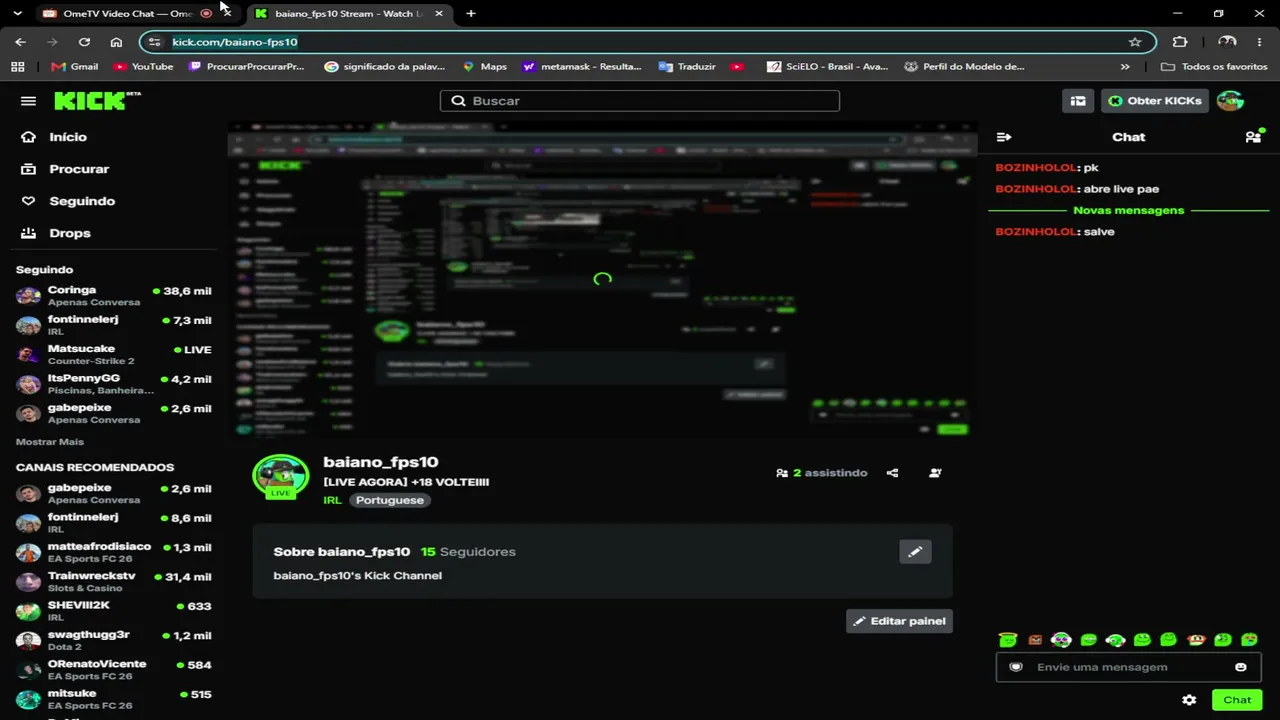The height and width of the screenshot is (720, 1280).
Task: Send message with the green Chat button
Action: [x=1237, y=700]
